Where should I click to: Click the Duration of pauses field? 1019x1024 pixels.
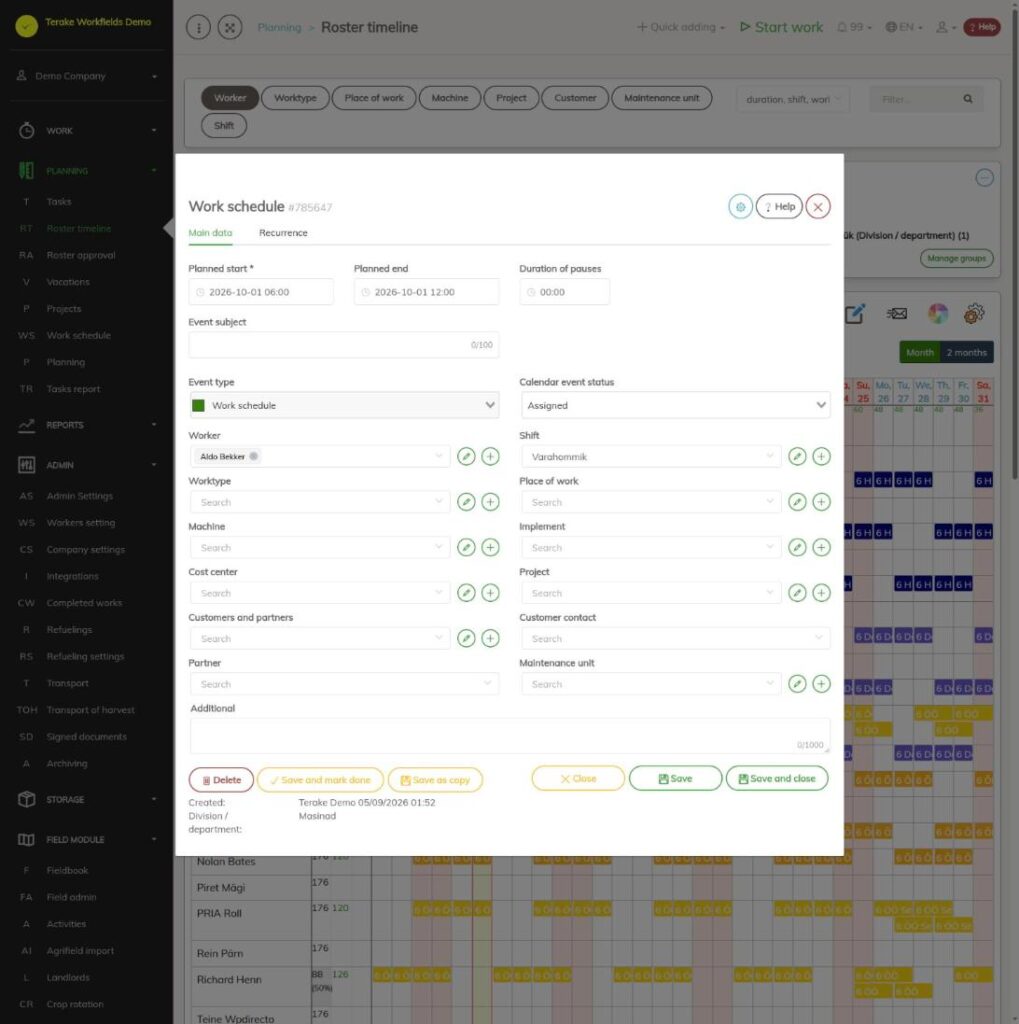(x=565, y=292)
